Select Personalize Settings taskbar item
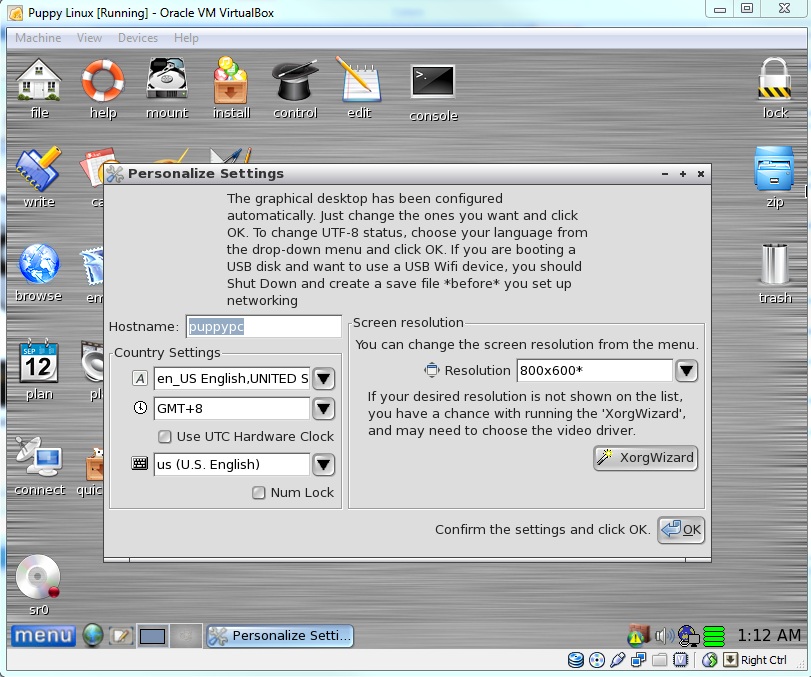The height and width of the screenshot is (677, 811). 280,636
